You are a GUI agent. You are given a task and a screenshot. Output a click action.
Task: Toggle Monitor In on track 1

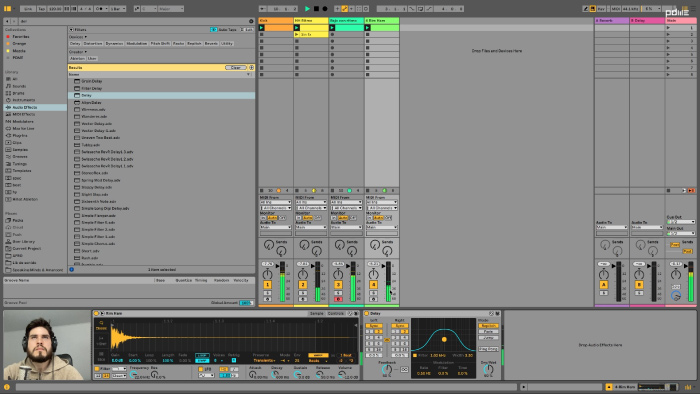(x=263, y=218)
